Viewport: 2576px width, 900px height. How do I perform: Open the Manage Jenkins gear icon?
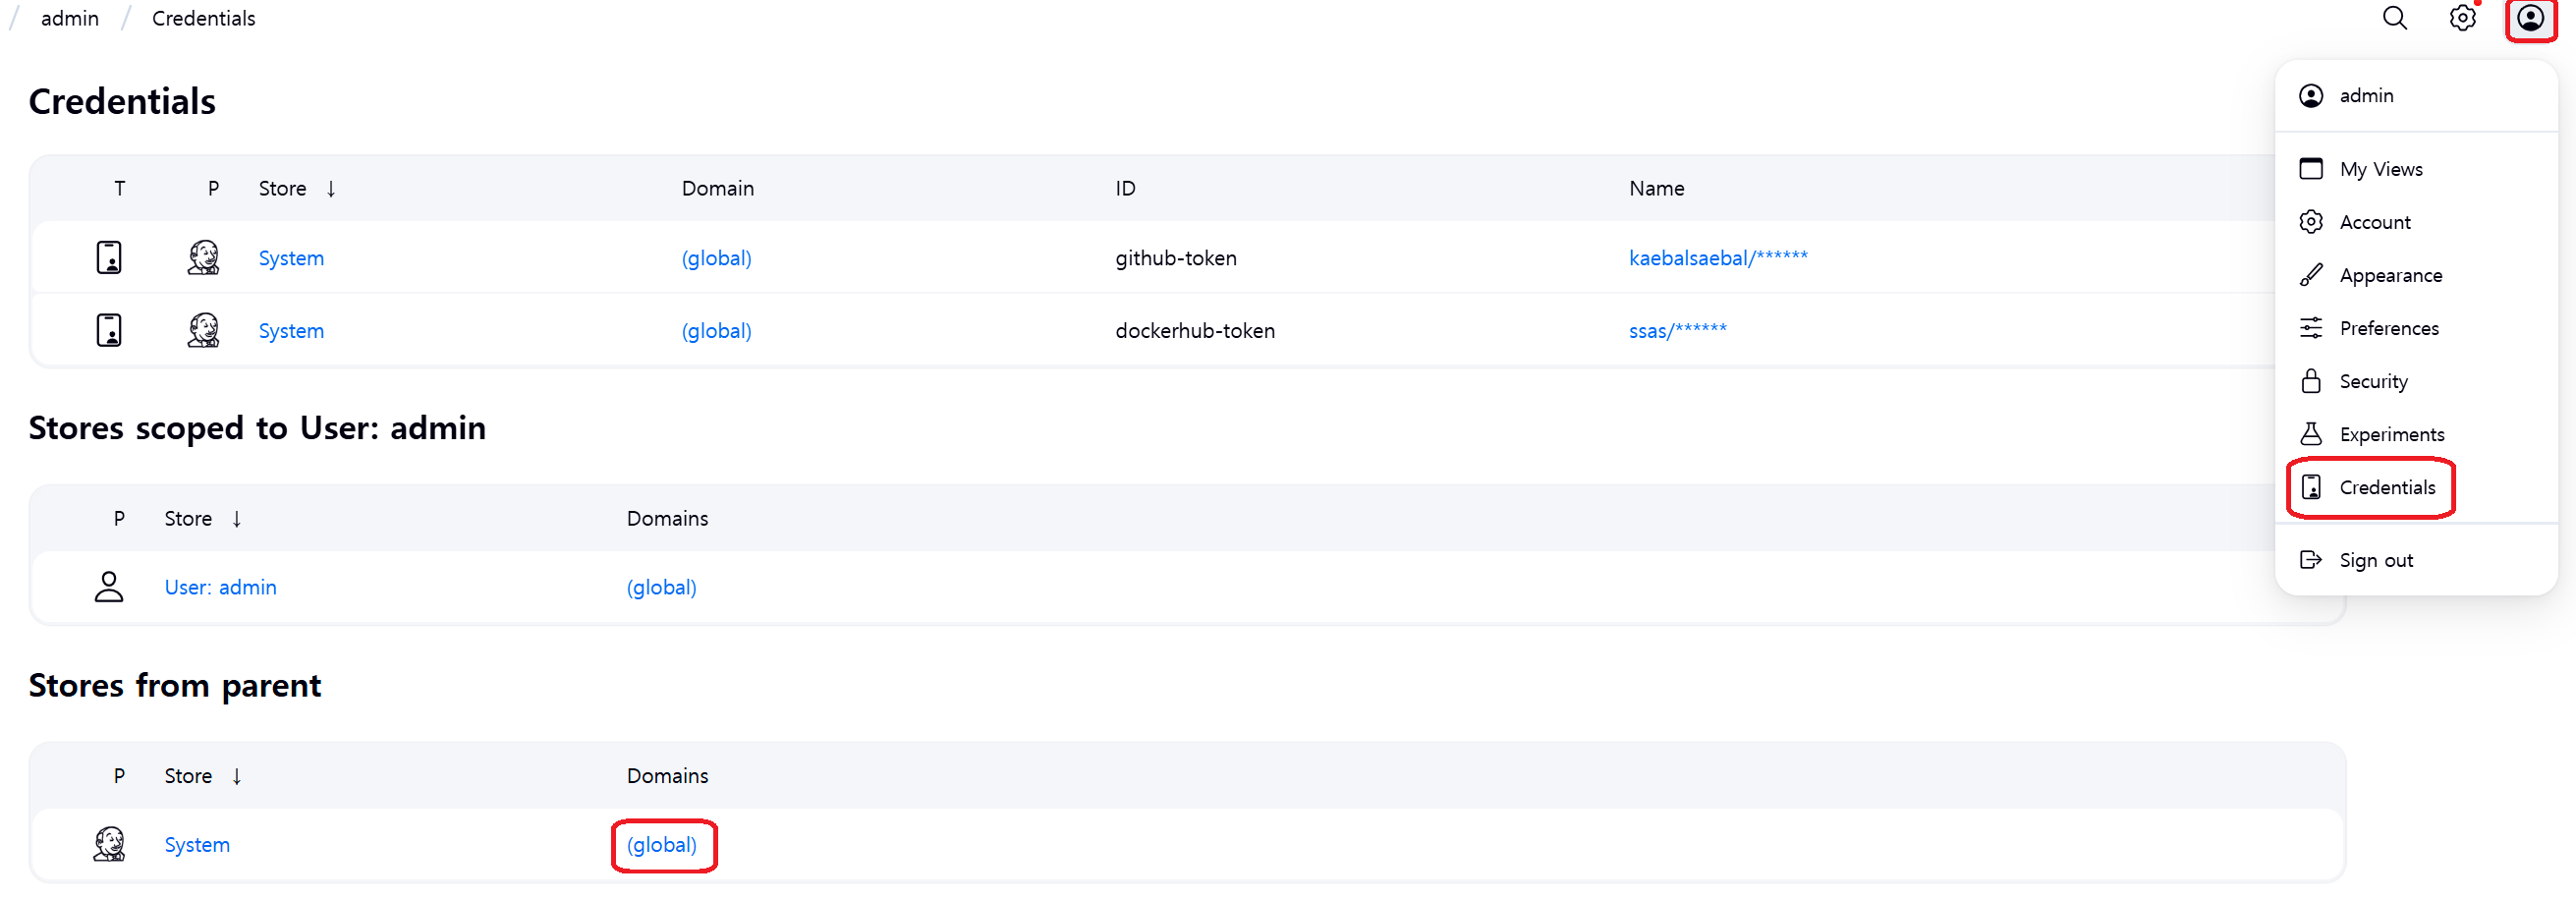point(2462,18)
